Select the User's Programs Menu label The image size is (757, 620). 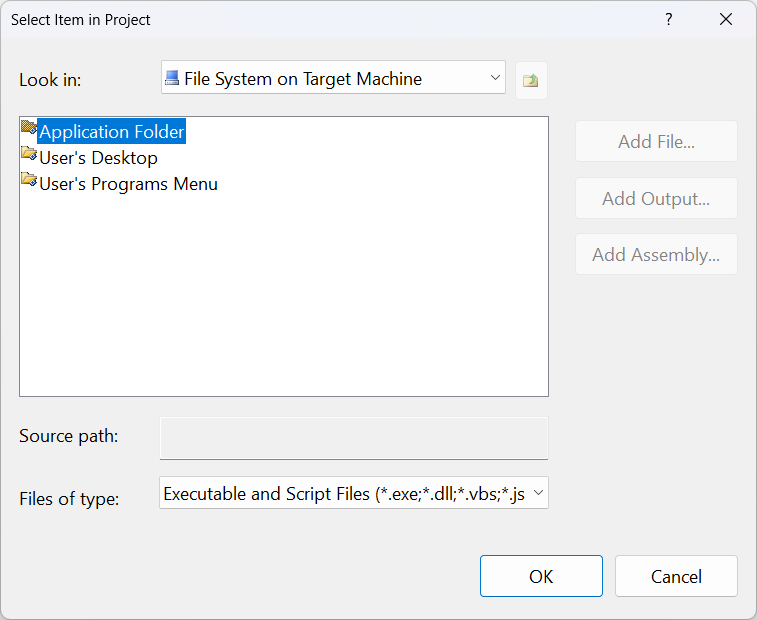pos(128,184)
